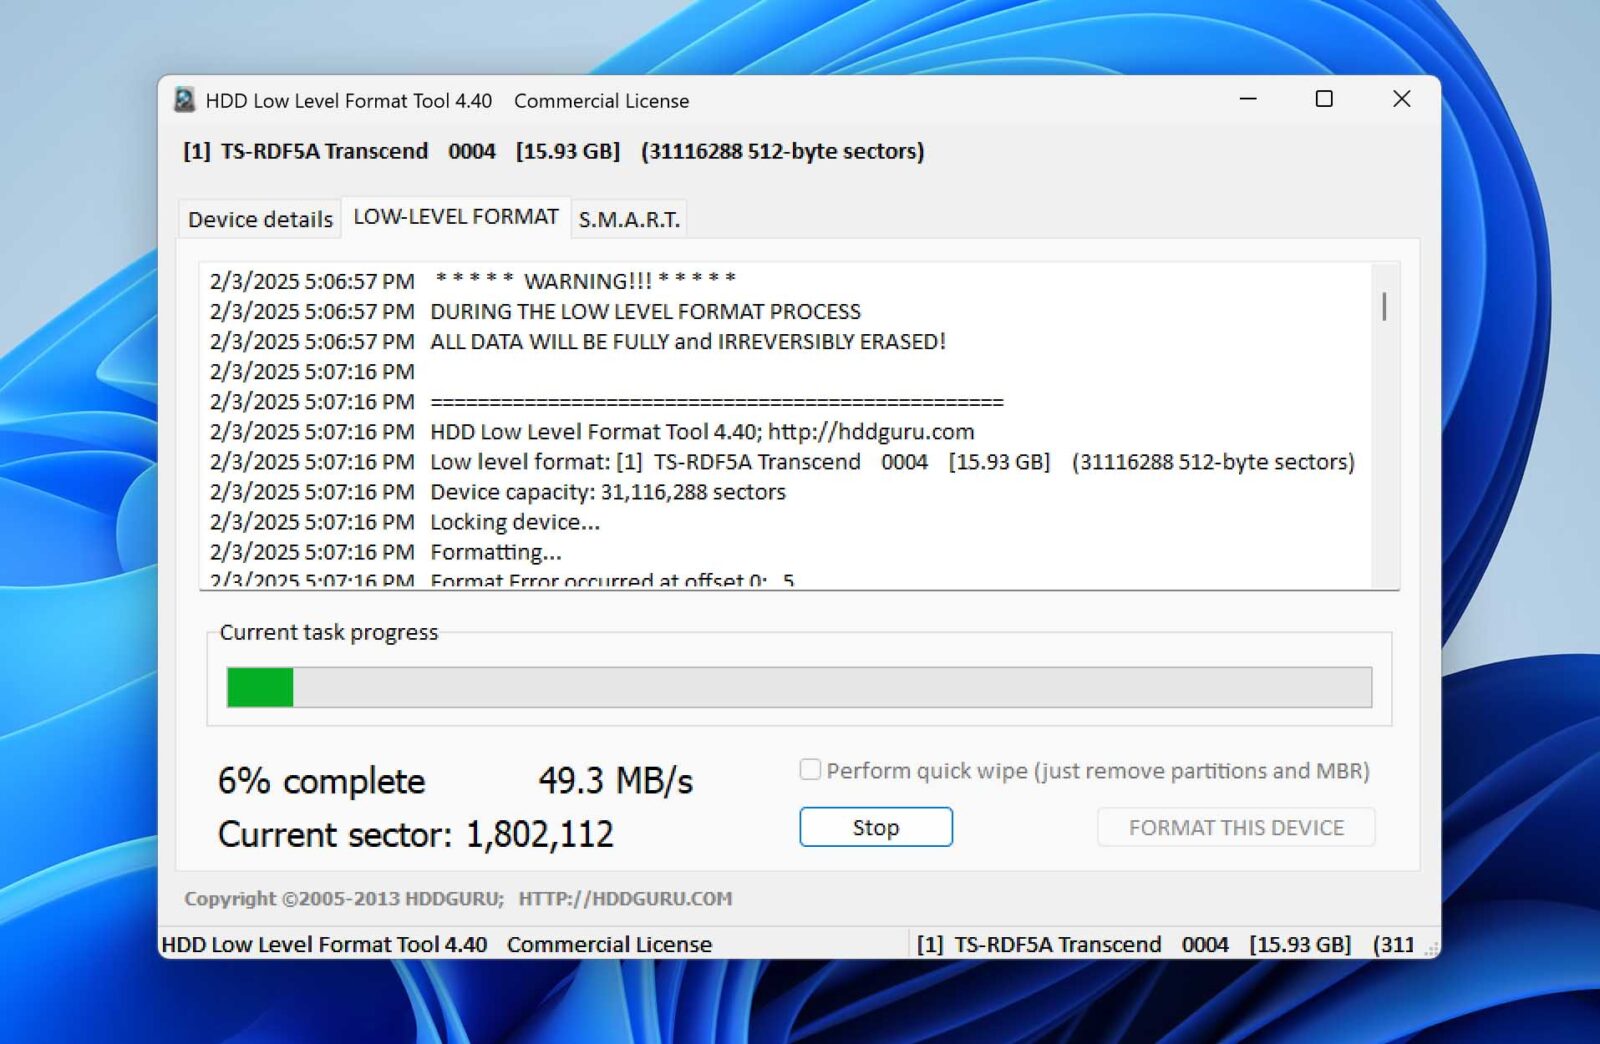Click the Device capacity log entry
Viewport: 1600px width, 1044px height.
click(607, 491)
